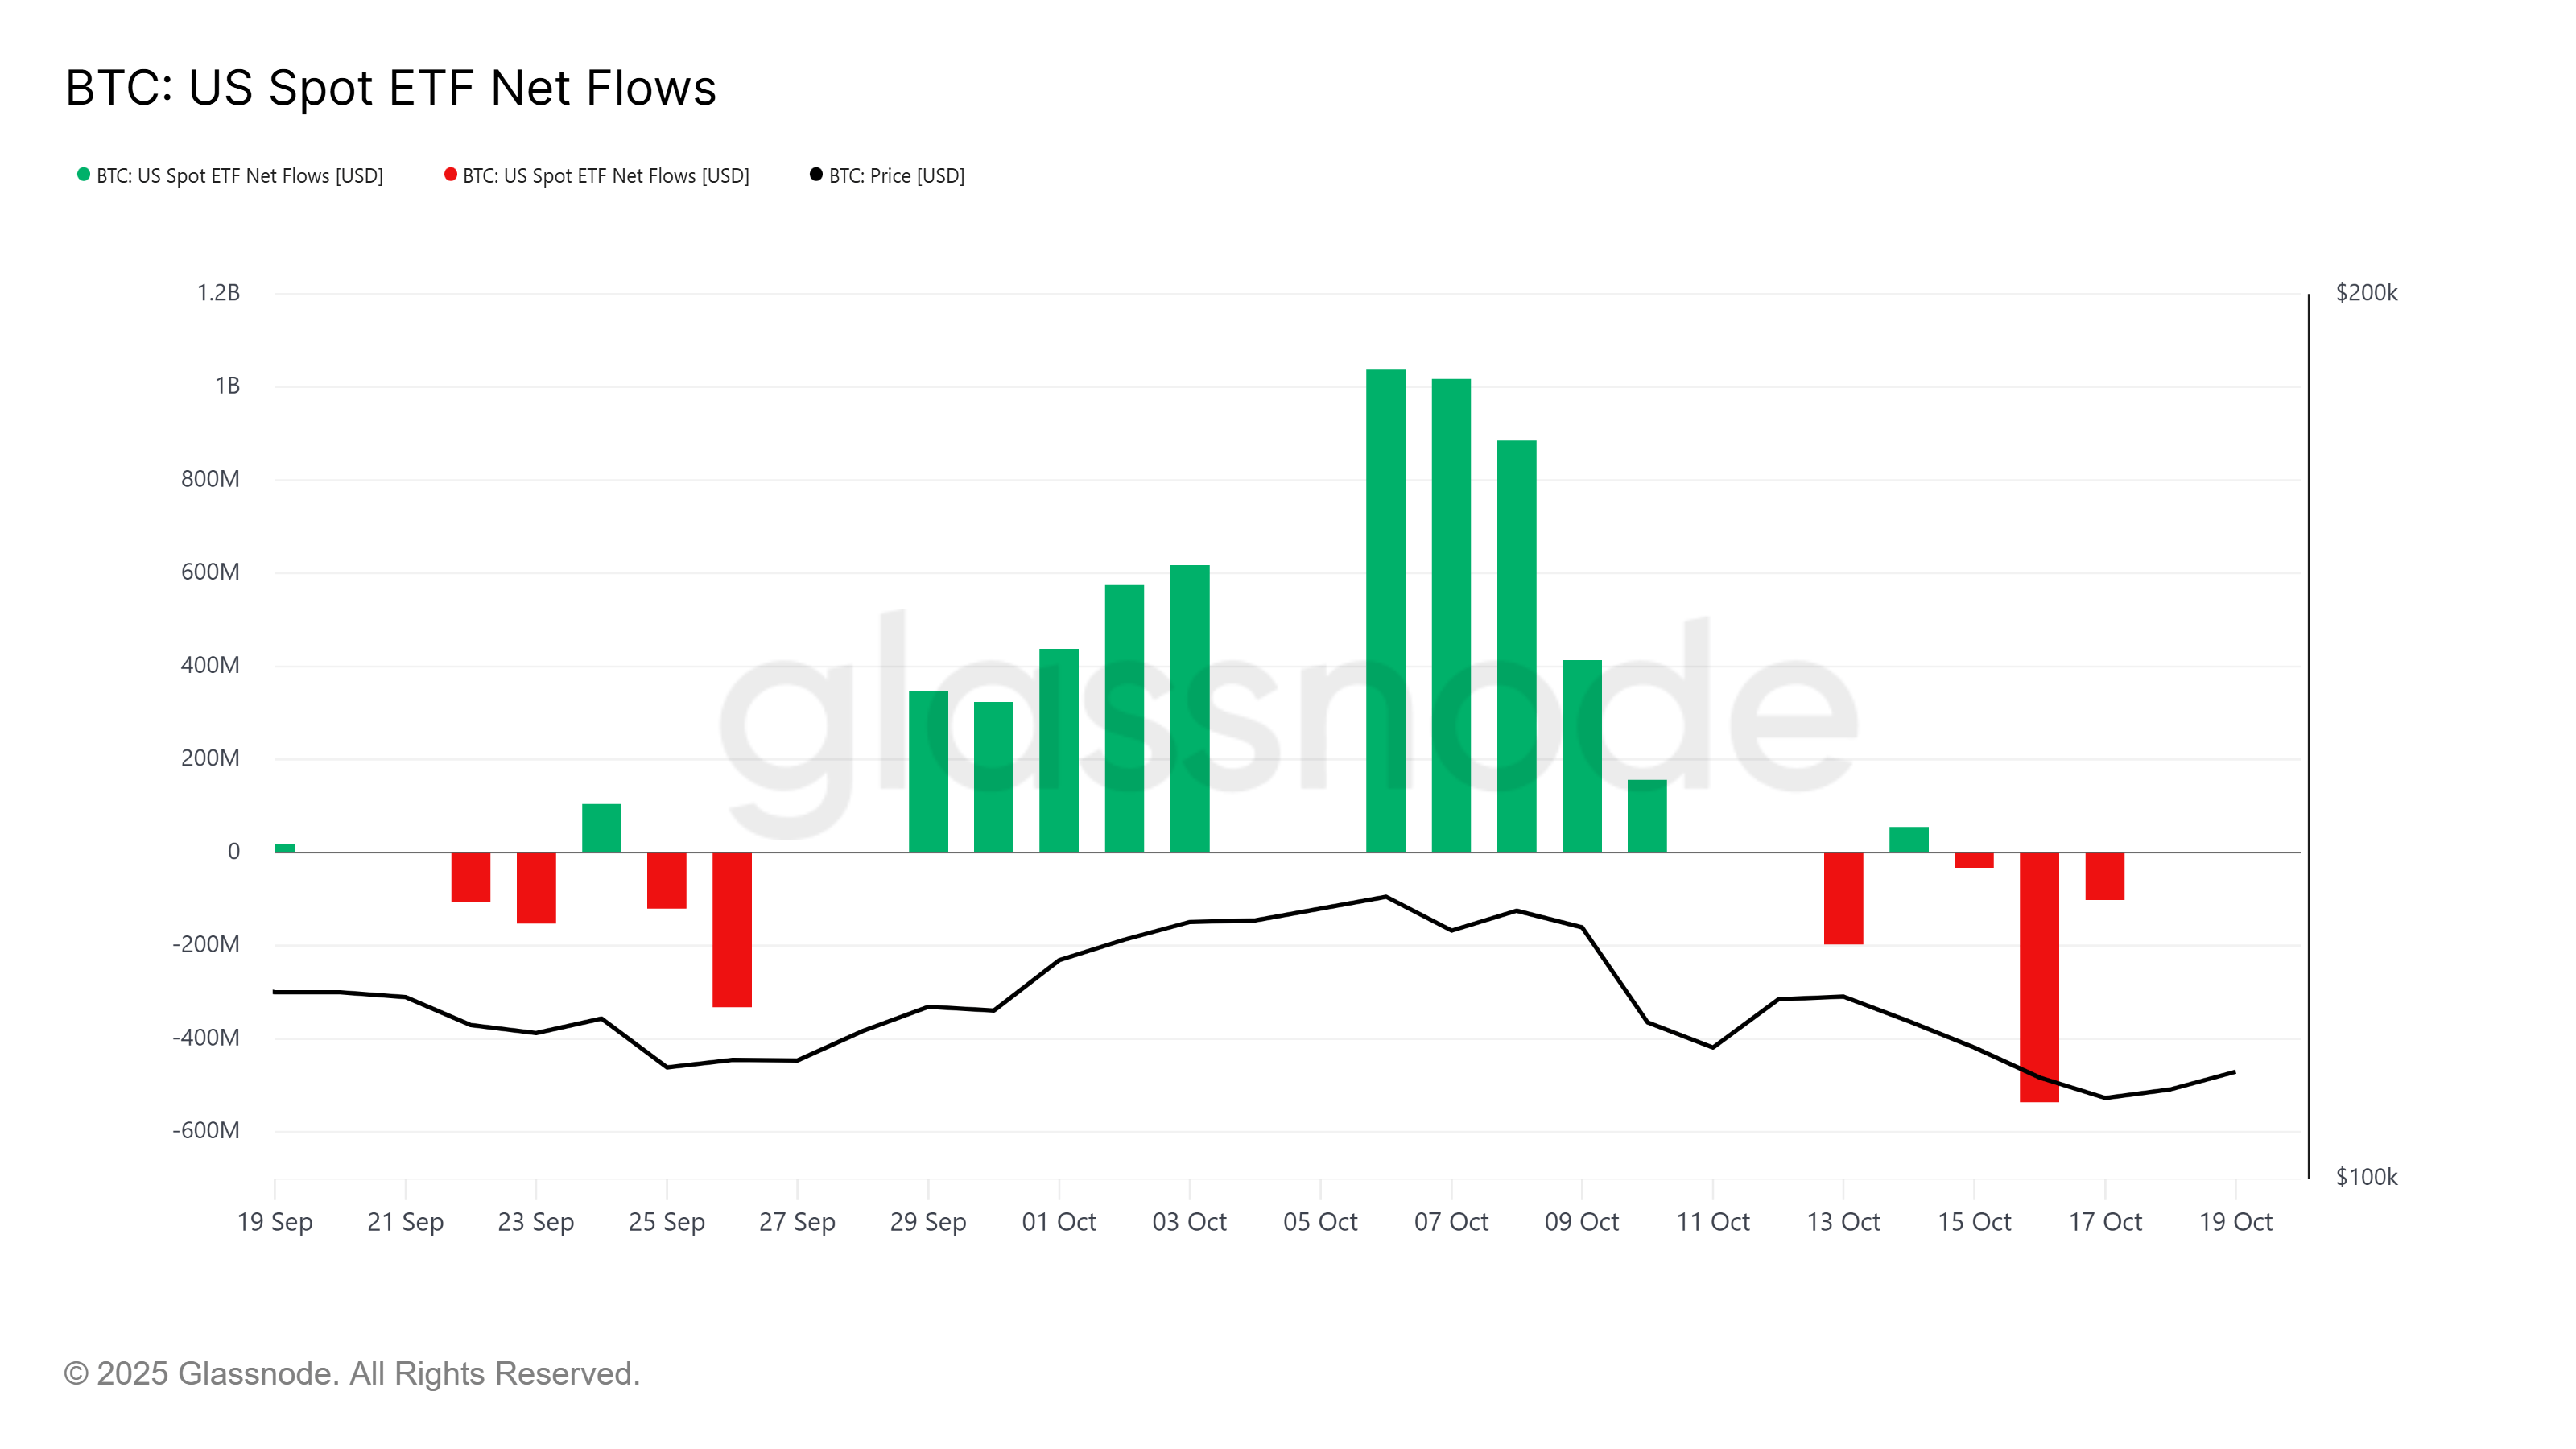Select the small green bar at 24 Sep

point(601,828)
